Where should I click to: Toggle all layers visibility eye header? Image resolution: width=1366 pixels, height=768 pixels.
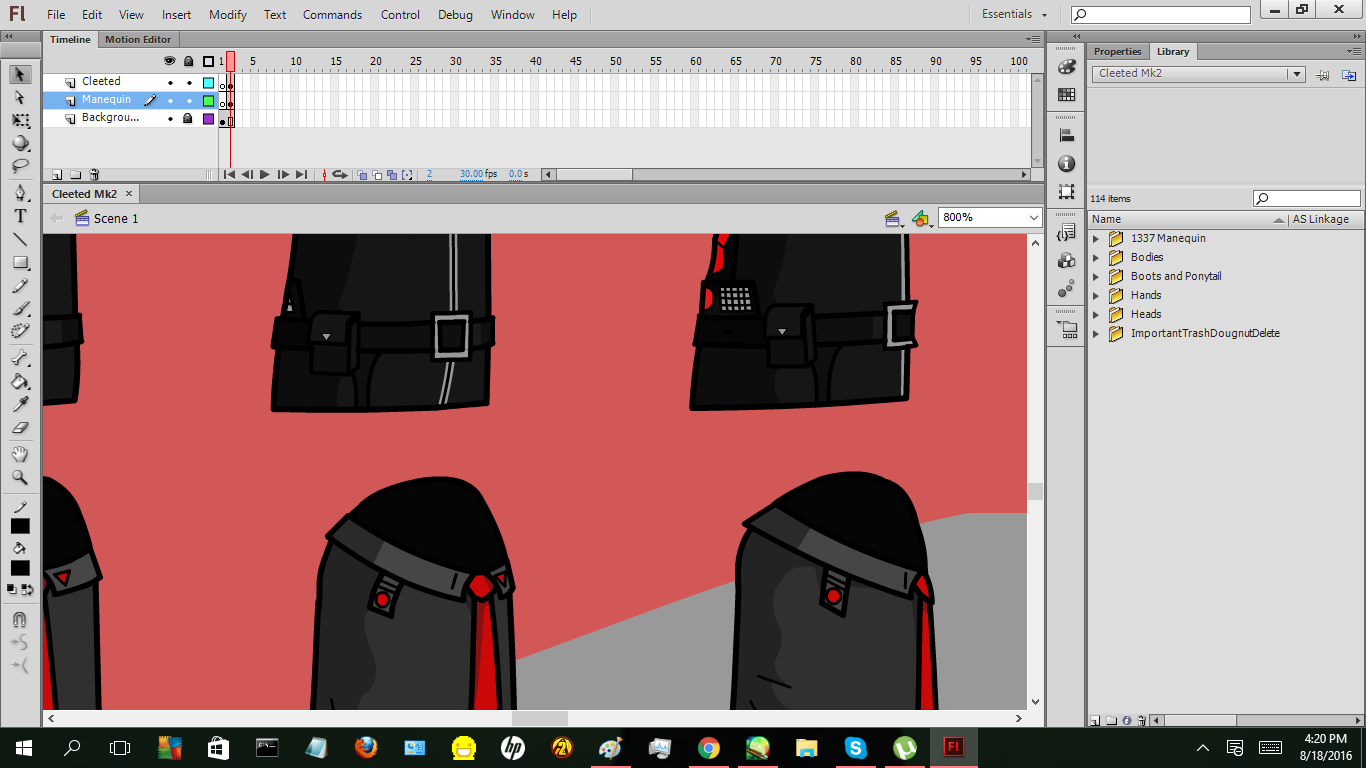coord(169,61)
